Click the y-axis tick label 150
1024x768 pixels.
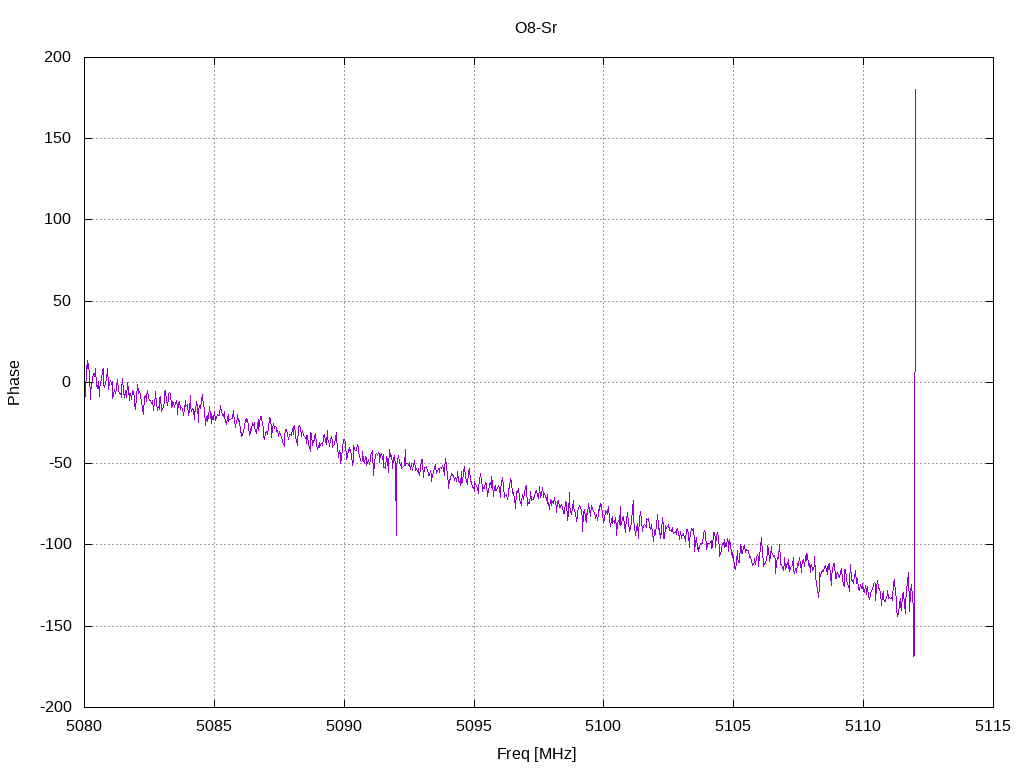click(x=57, y=138)
